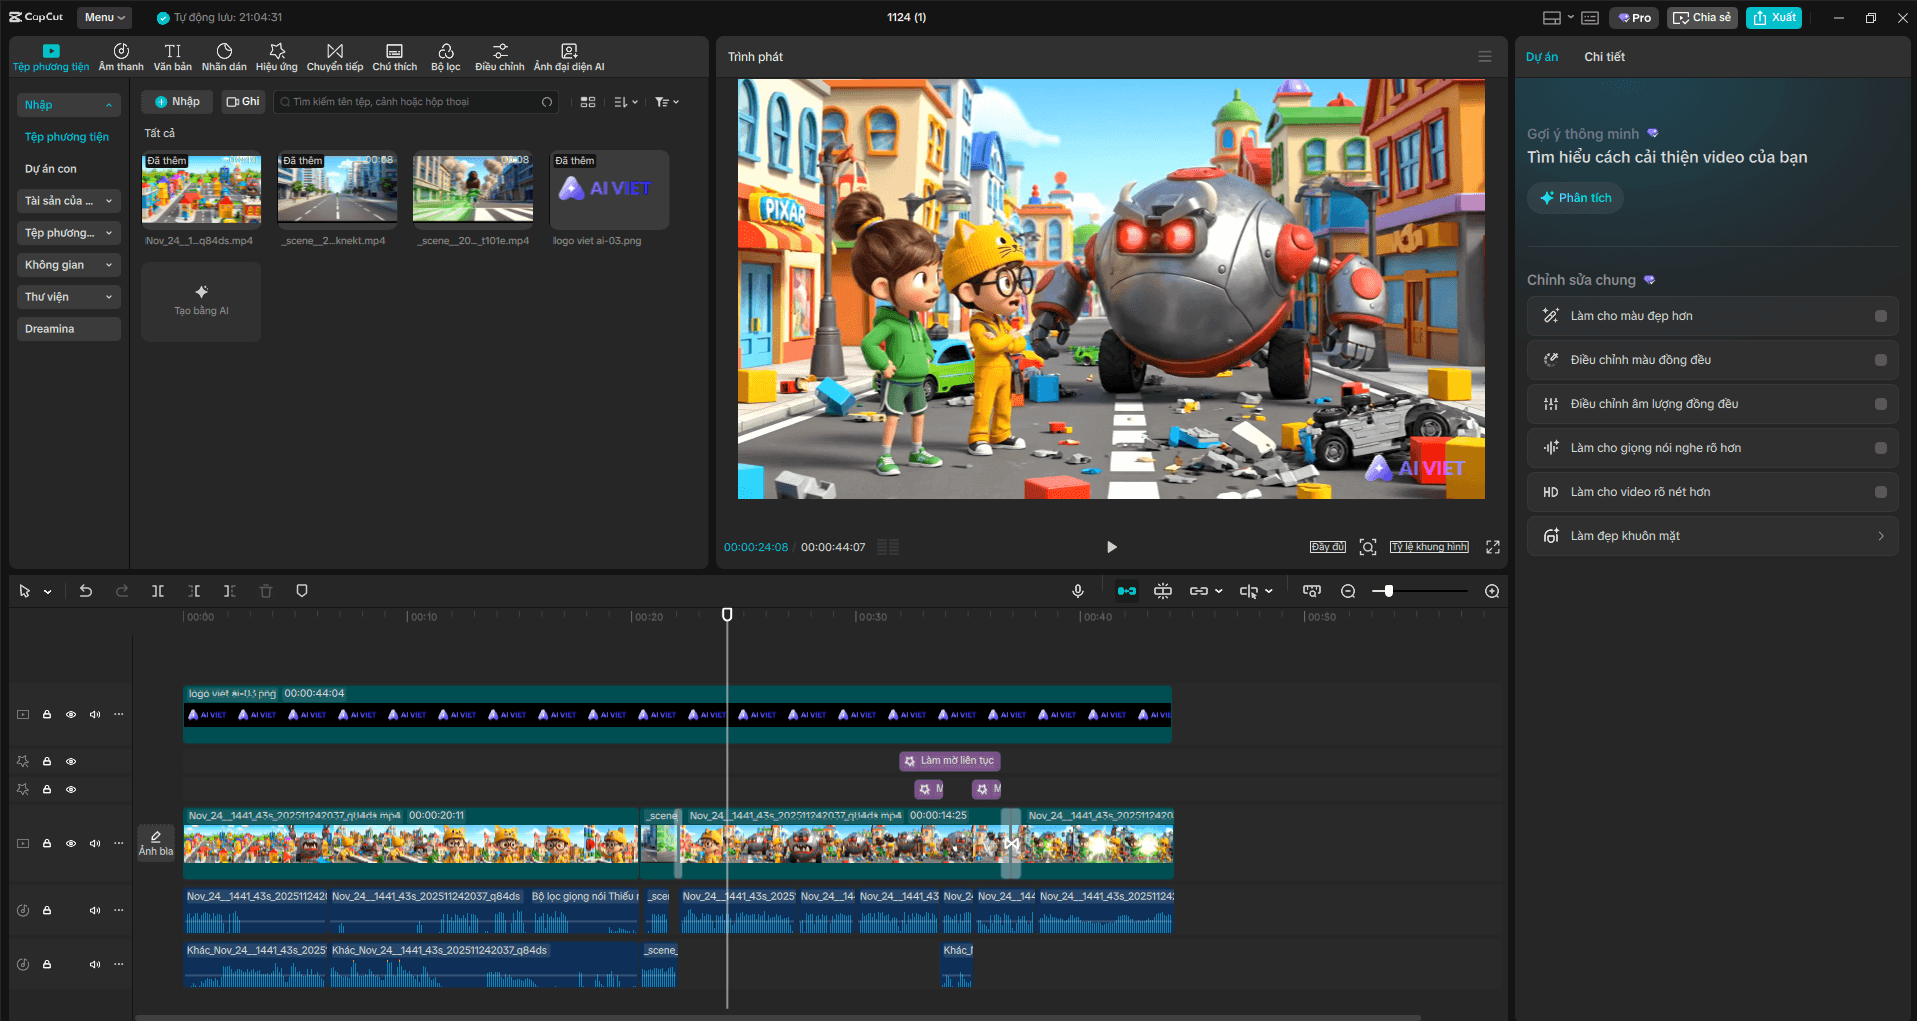This screenshot has height=1021, width=1917.
Task: Click the timeline zoom slider handle
Action: [x=1389, y=591]
